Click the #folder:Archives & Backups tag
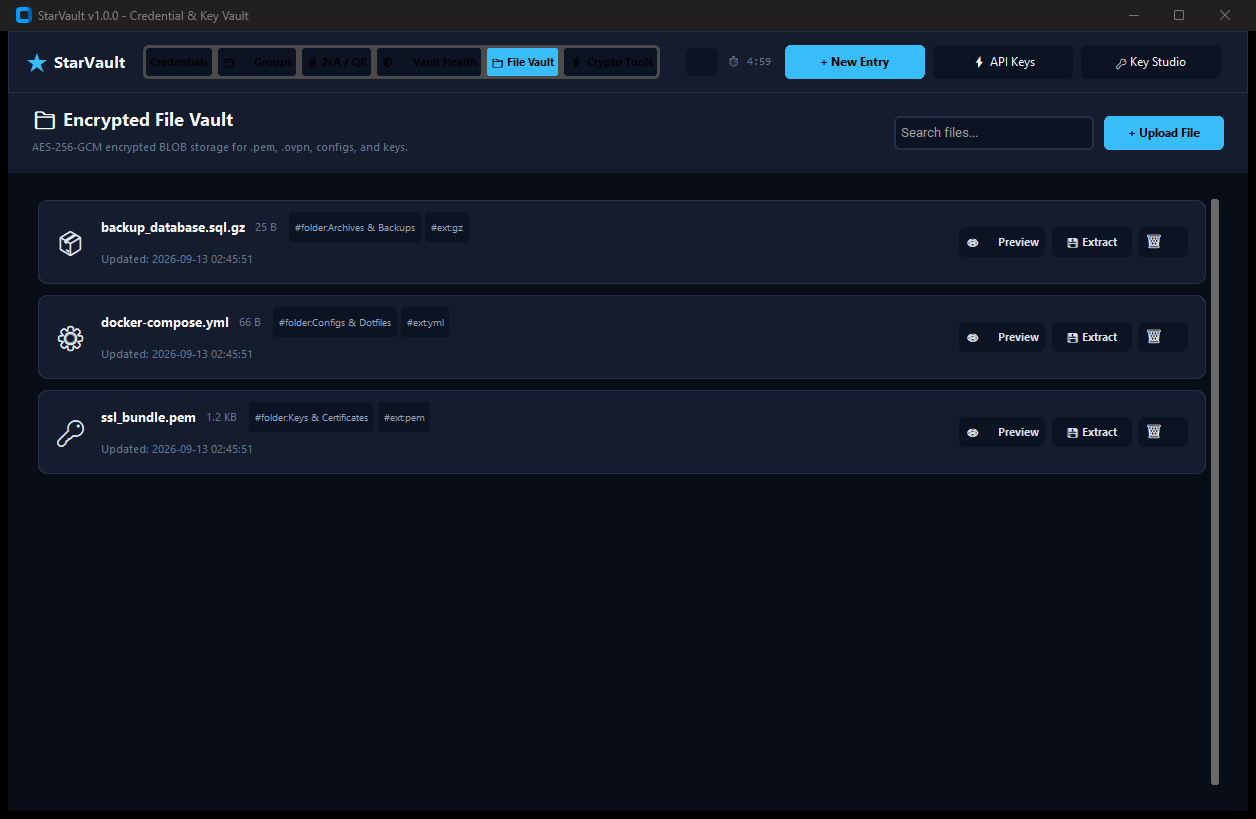The image size is (1256, 819). pos(355,227)
